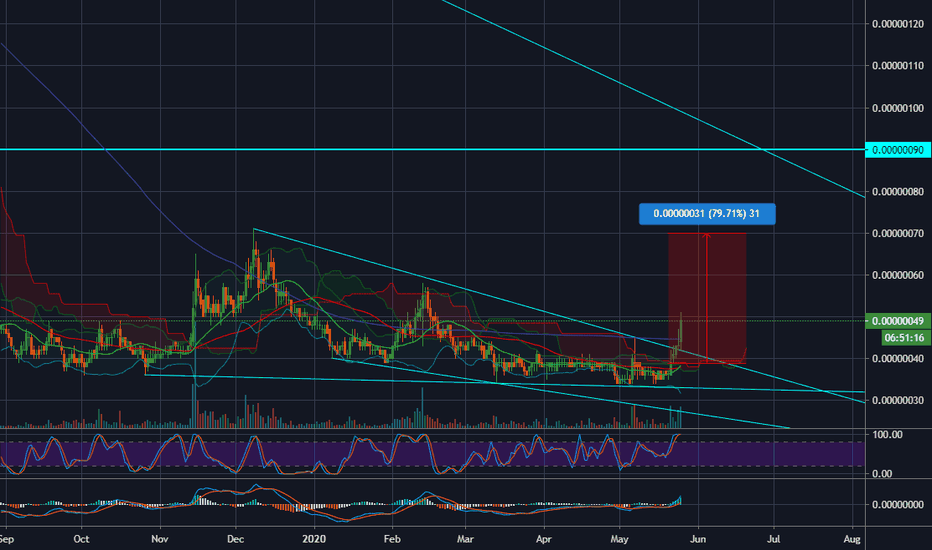
Task: Click the Nov label on time axis
Action: [160, 539]
